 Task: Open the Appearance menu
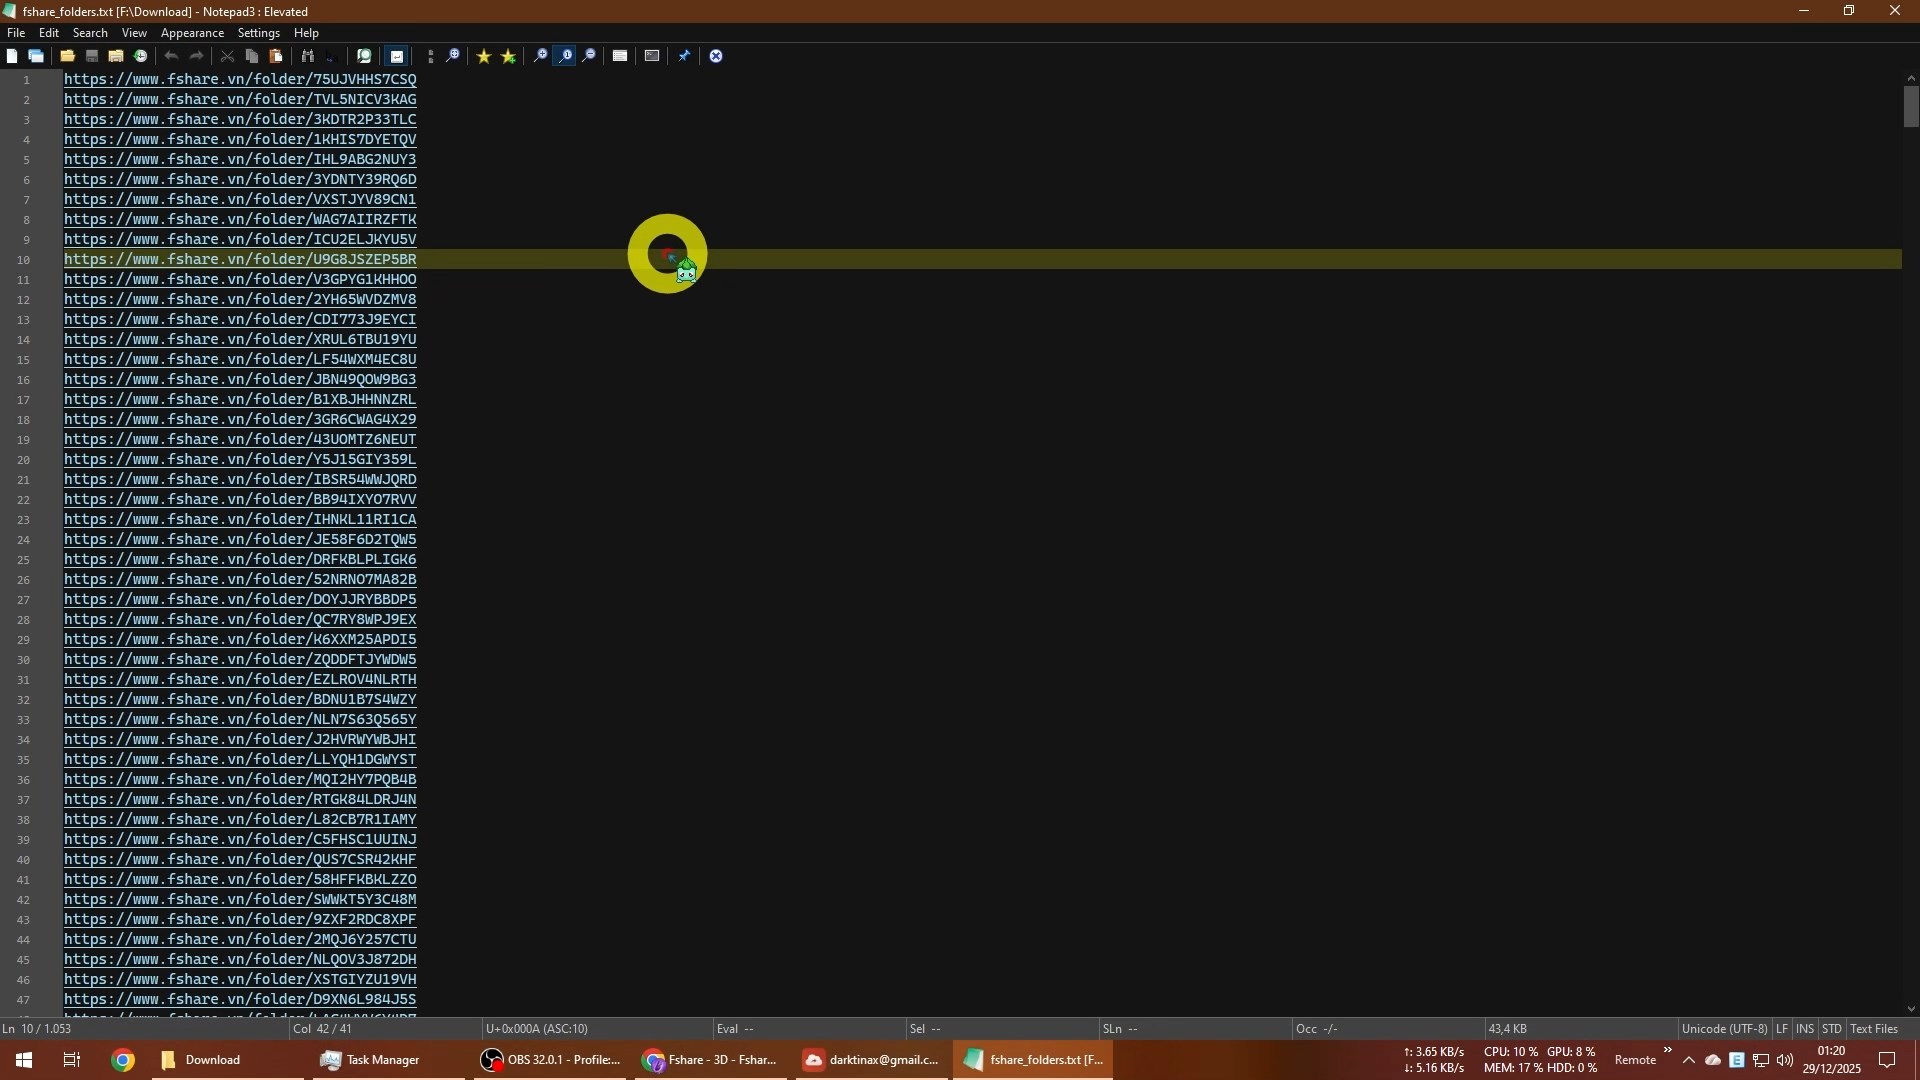coord(192,33)
